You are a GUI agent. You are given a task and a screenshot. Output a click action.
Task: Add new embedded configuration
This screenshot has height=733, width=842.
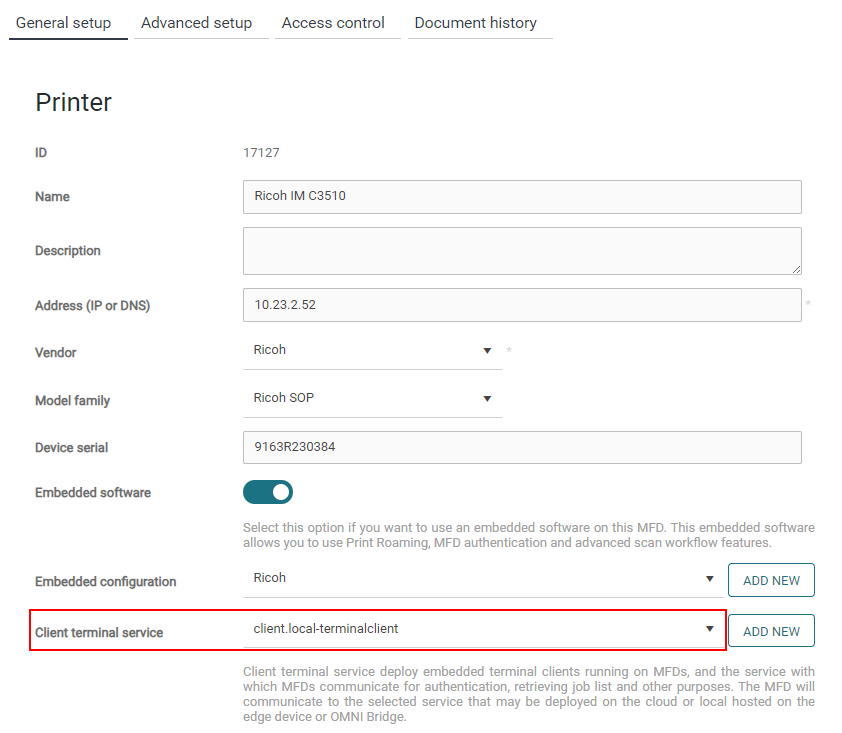pos(771,580)
